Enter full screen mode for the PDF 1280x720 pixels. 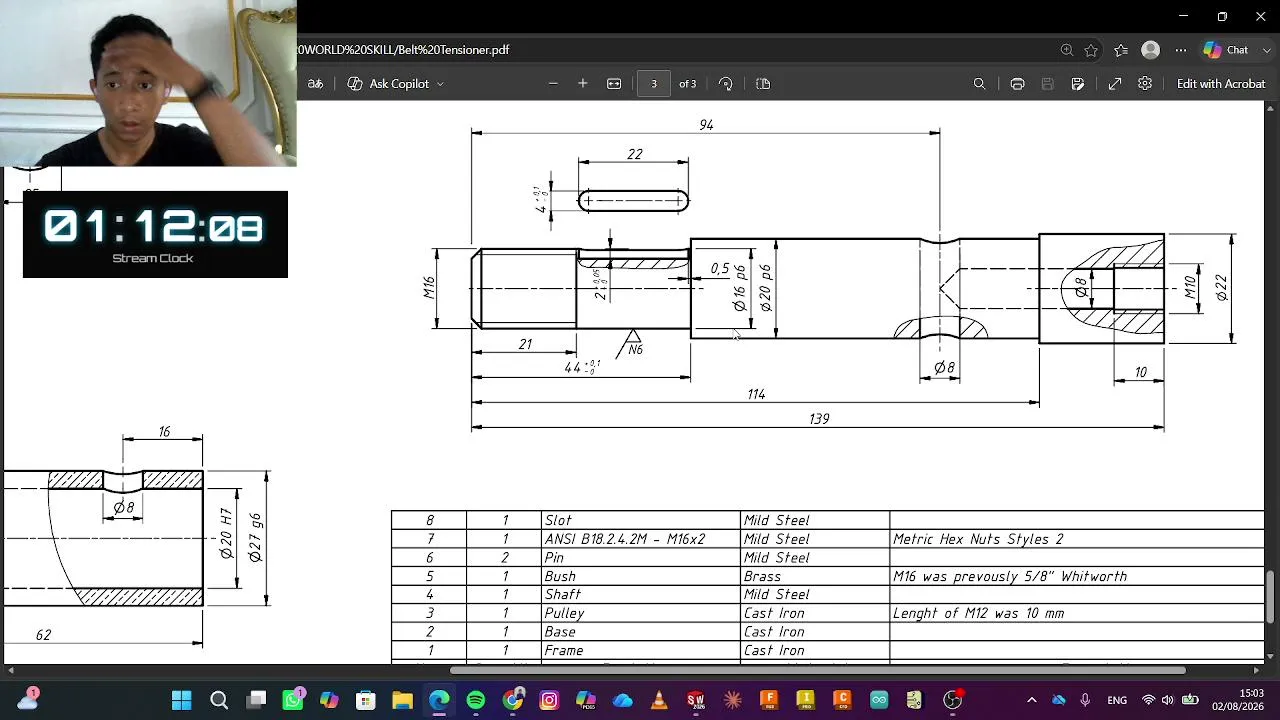coord(1115,84)
